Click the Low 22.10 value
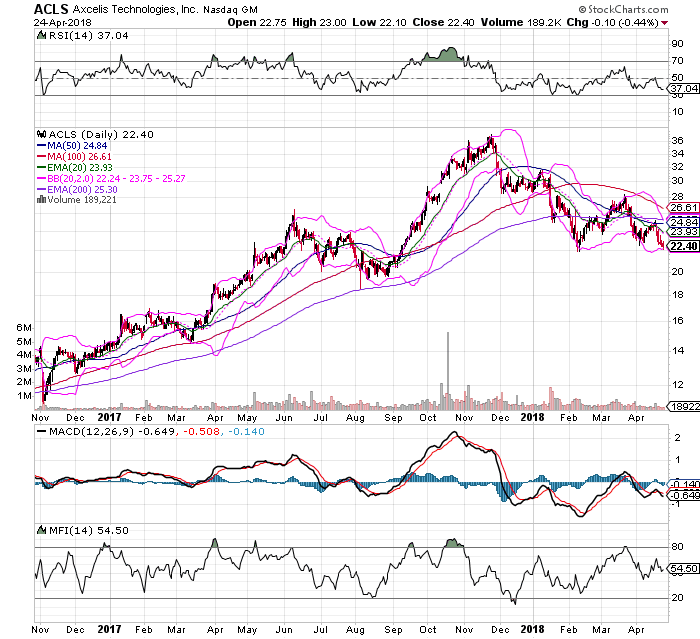 (x=379, y=22)
